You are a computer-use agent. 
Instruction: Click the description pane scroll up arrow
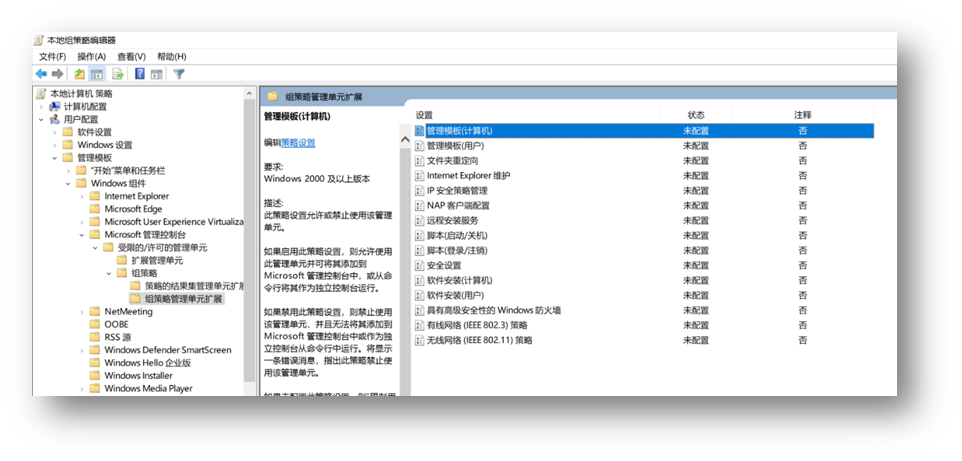[404, 140]
